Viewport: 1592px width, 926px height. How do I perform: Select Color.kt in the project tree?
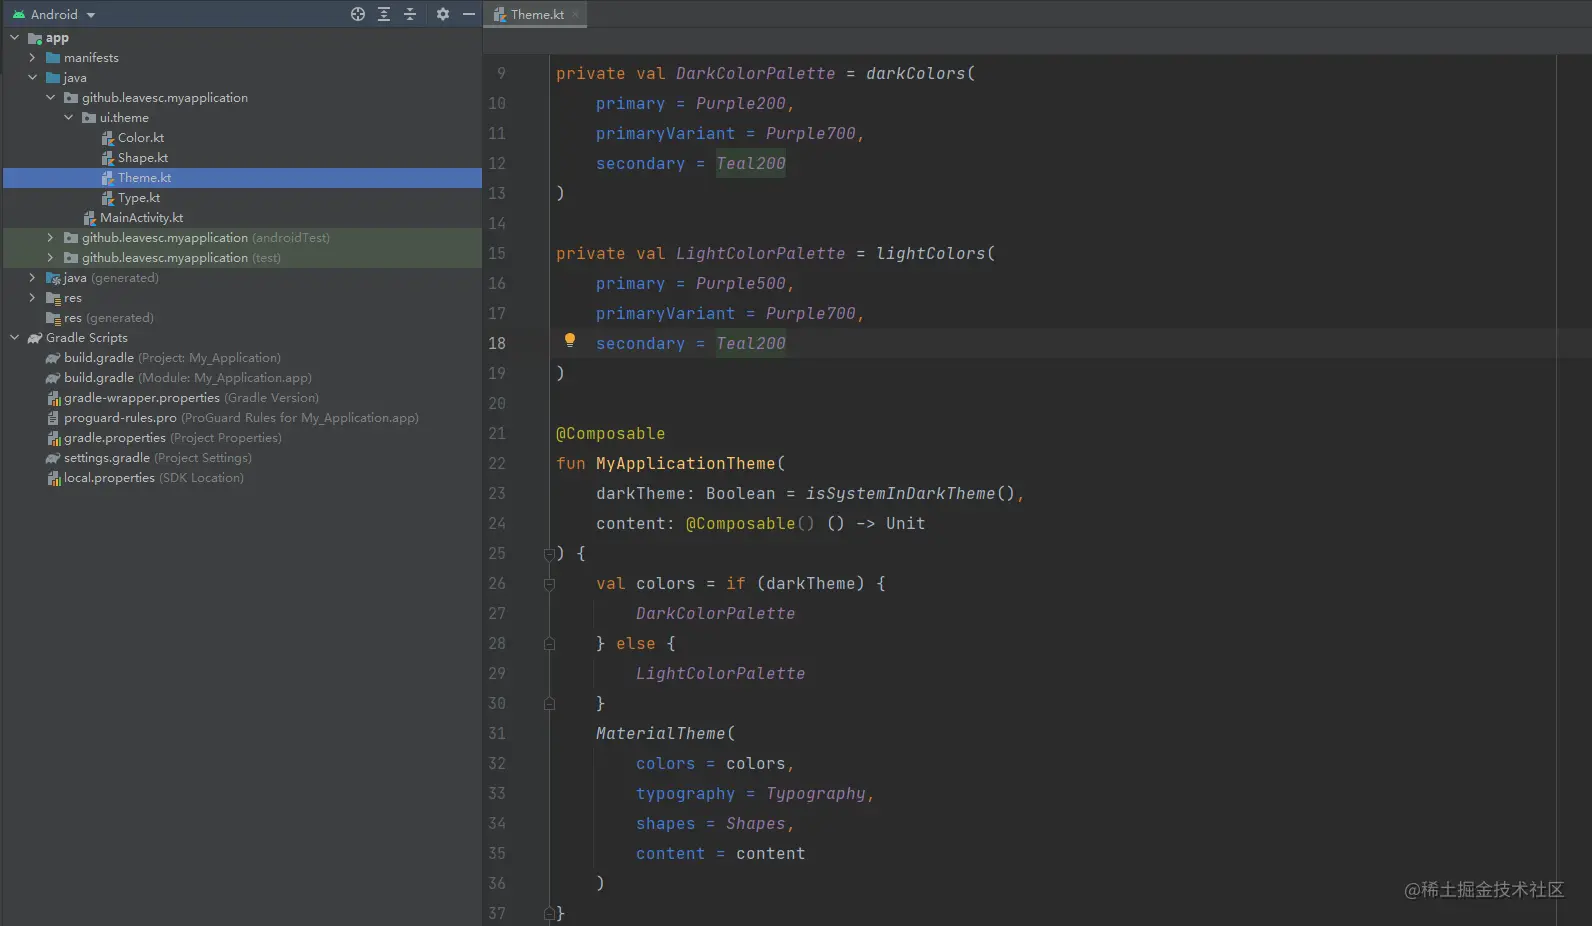tap(141, 138)
